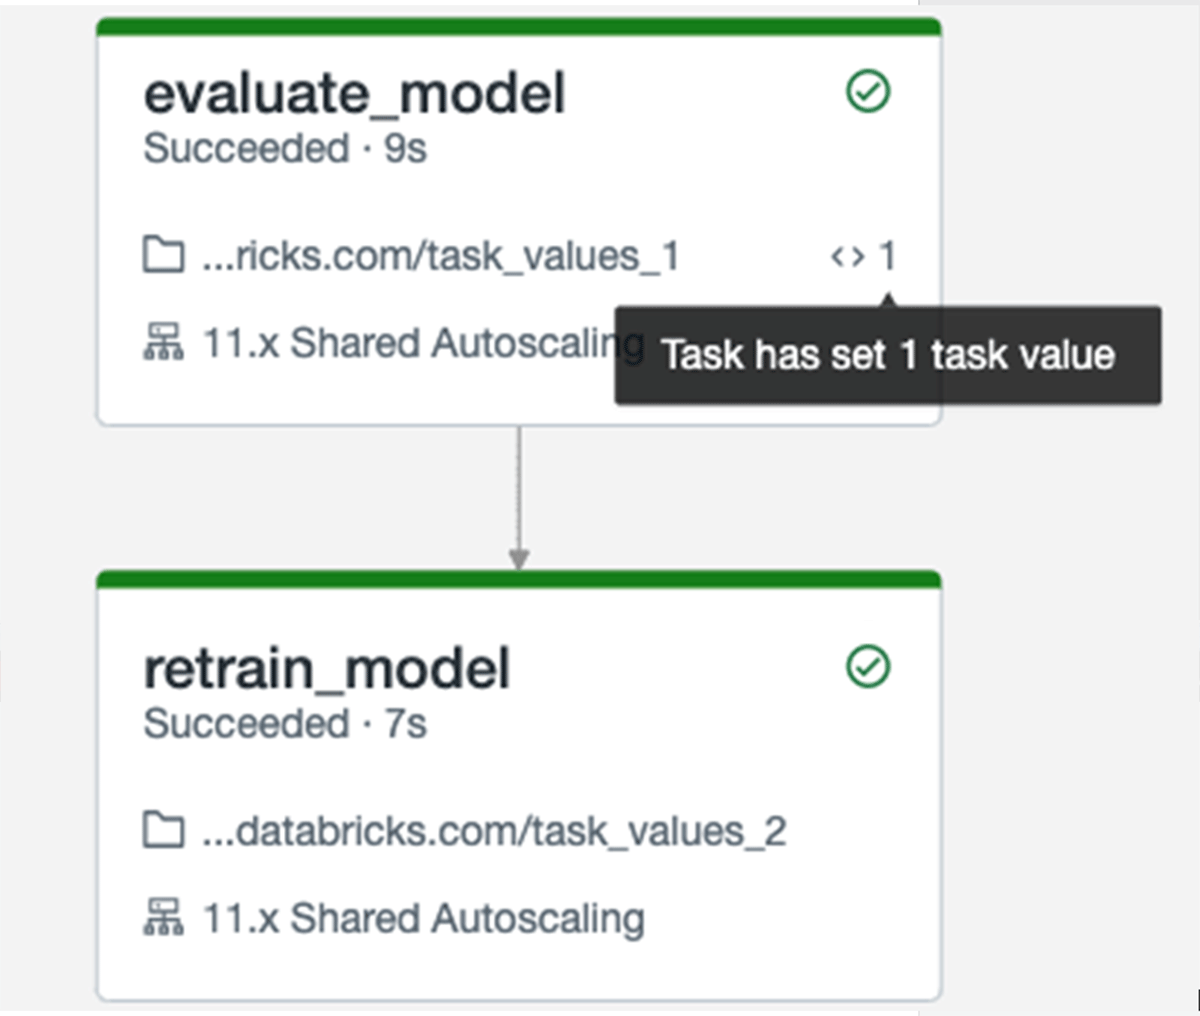Click the task value count number 1

(x=887, y=257)
